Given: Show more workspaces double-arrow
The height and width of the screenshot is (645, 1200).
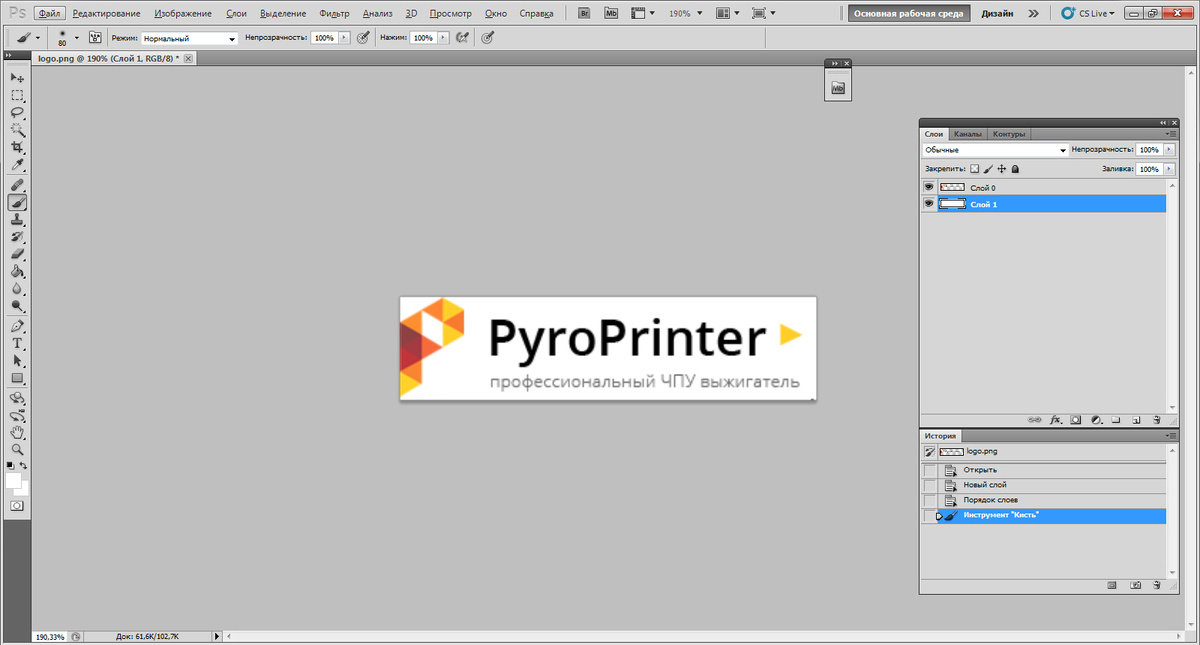Looking at the screenshot, I should point(1033,14).
